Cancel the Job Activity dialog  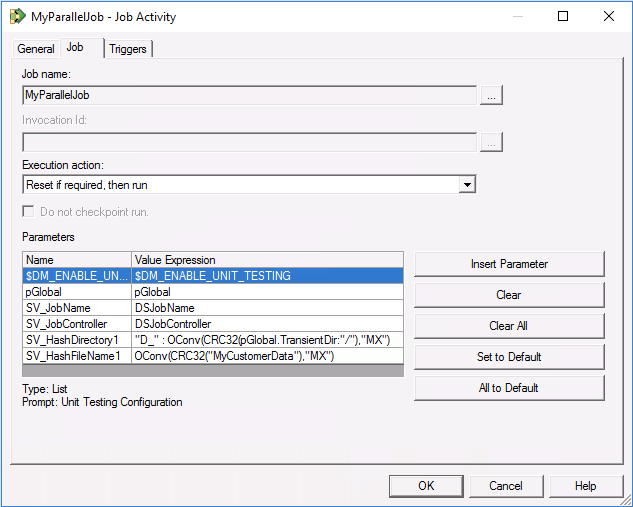pos(506,486)
